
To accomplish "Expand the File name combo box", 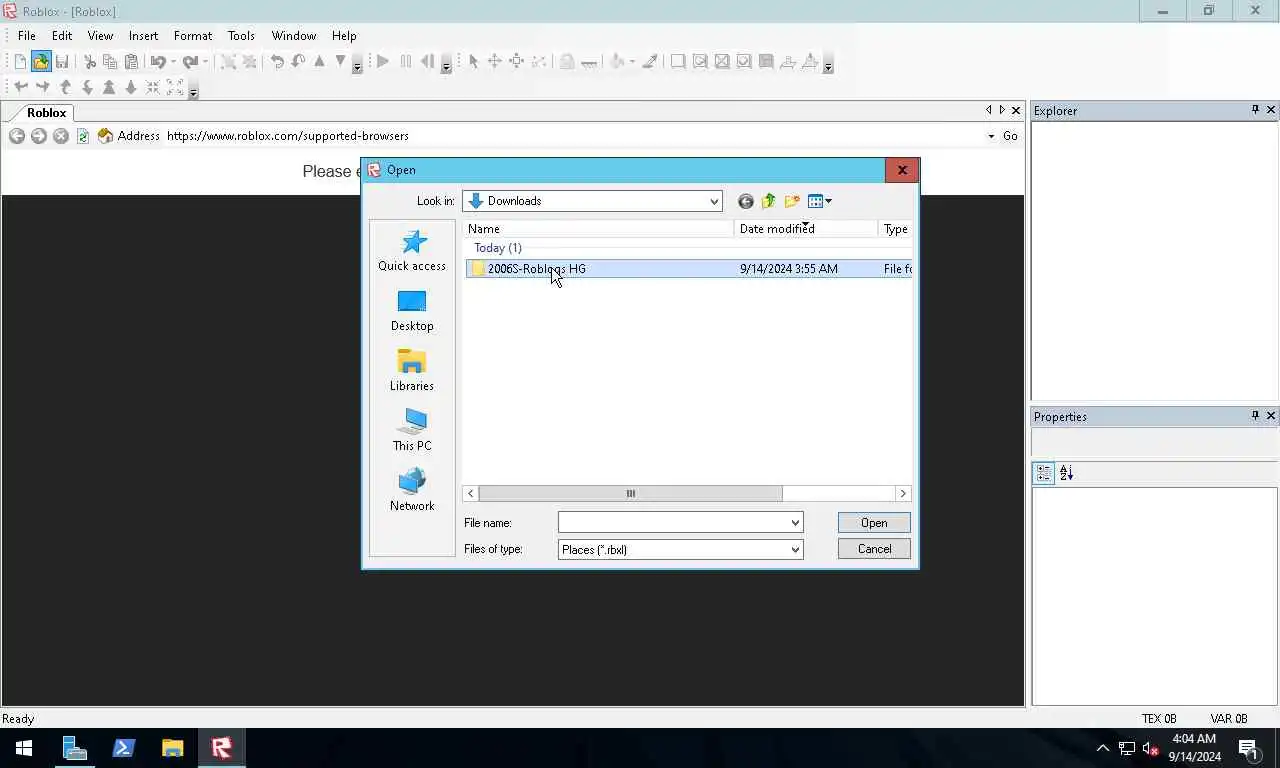I will tap(795, 523).
